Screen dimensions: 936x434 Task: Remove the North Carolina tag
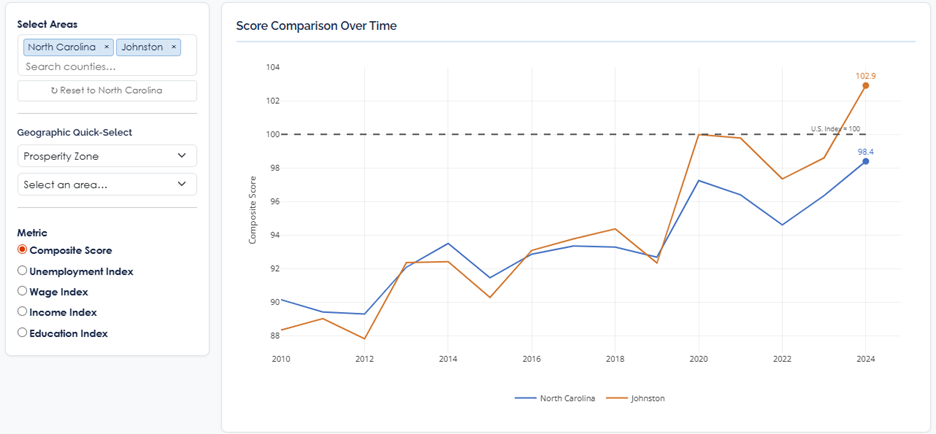point(107,47)
